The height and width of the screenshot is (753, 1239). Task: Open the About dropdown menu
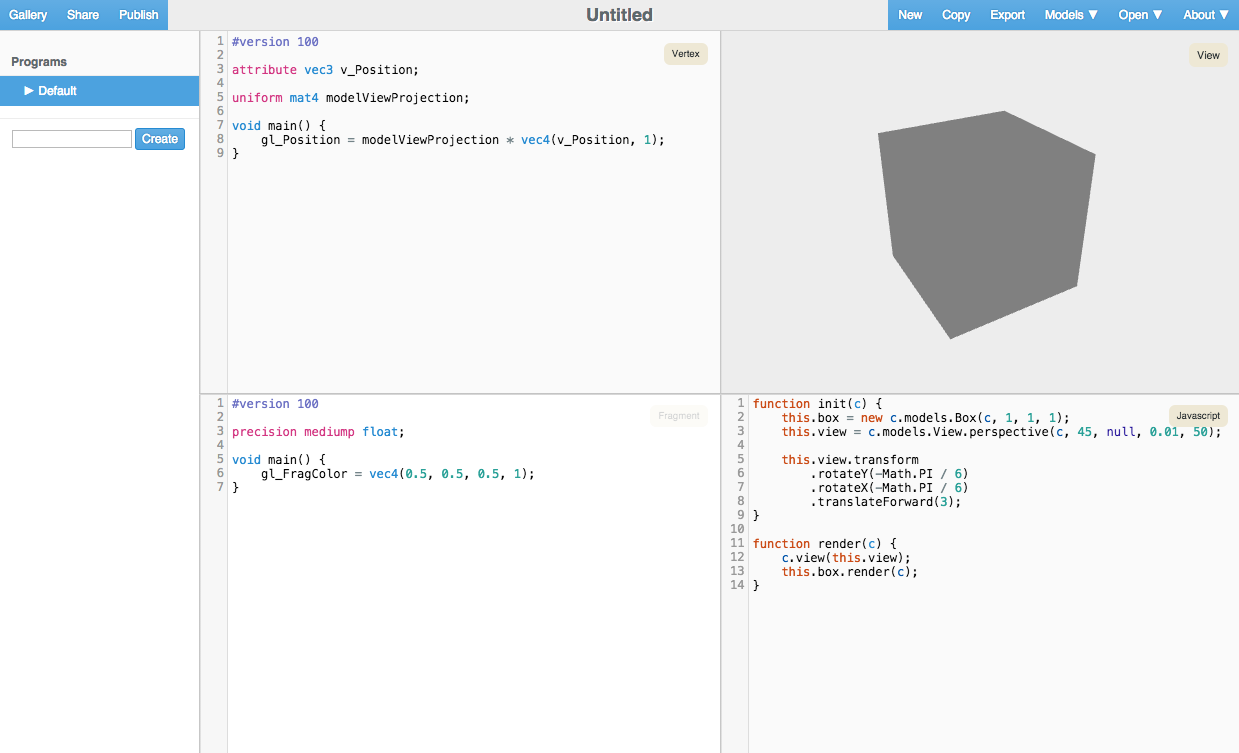pyautogui.click(x=1206, y=15)
